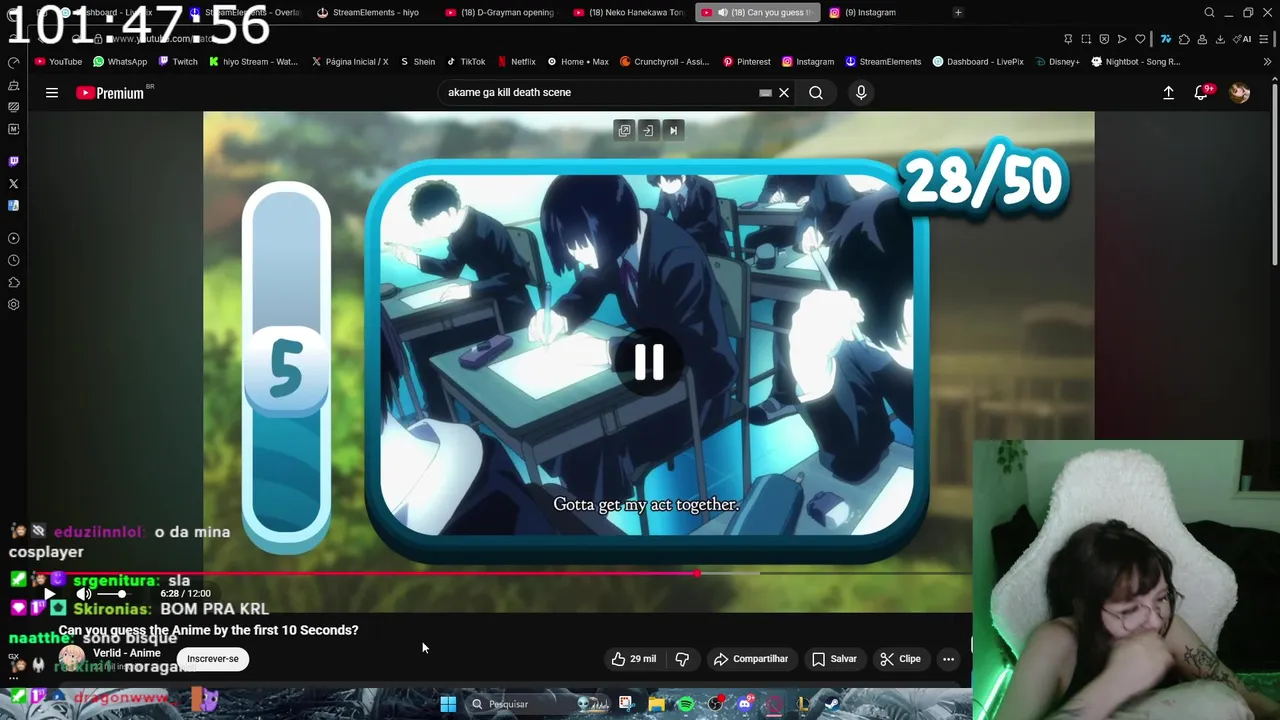Open more actions three-dot menu
Screen dimensions: 1280x720
[x=948, y=659]
